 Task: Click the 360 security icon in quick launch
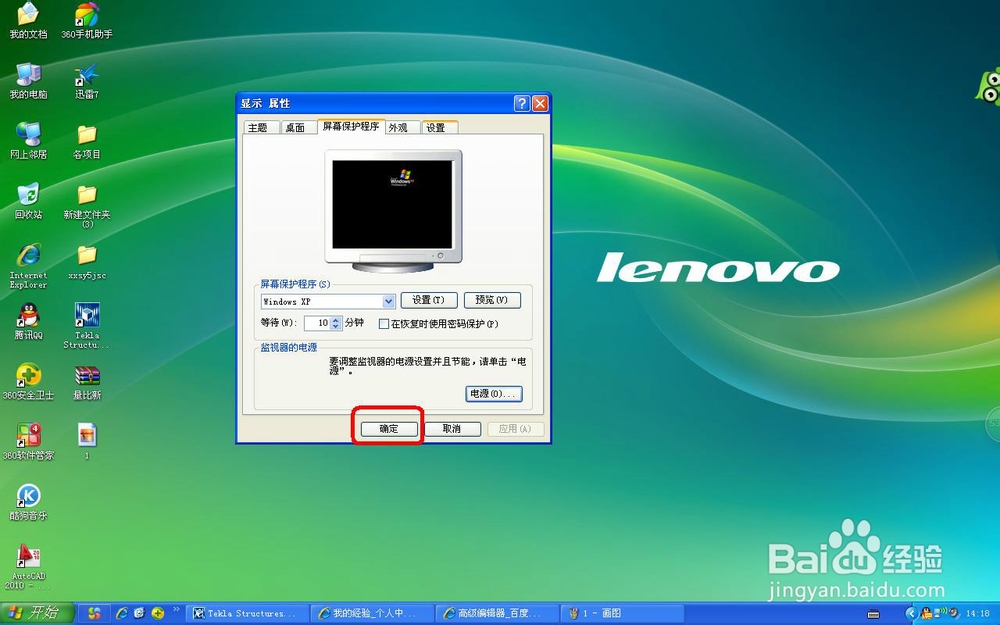(x=158, y=613)
